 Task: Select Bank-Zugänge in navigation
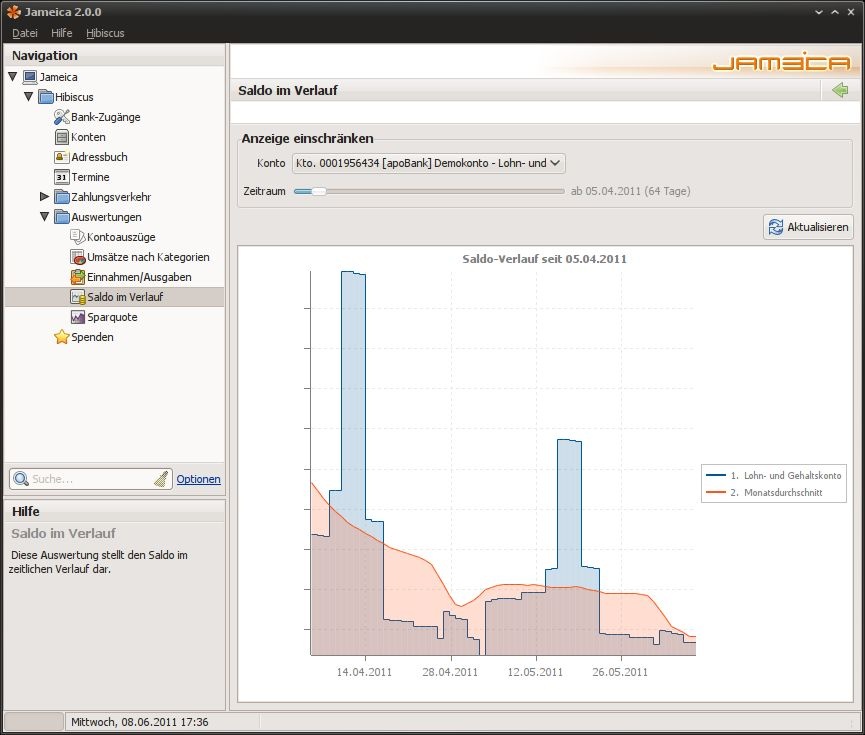pyautogui.click(x=105, y=117)
